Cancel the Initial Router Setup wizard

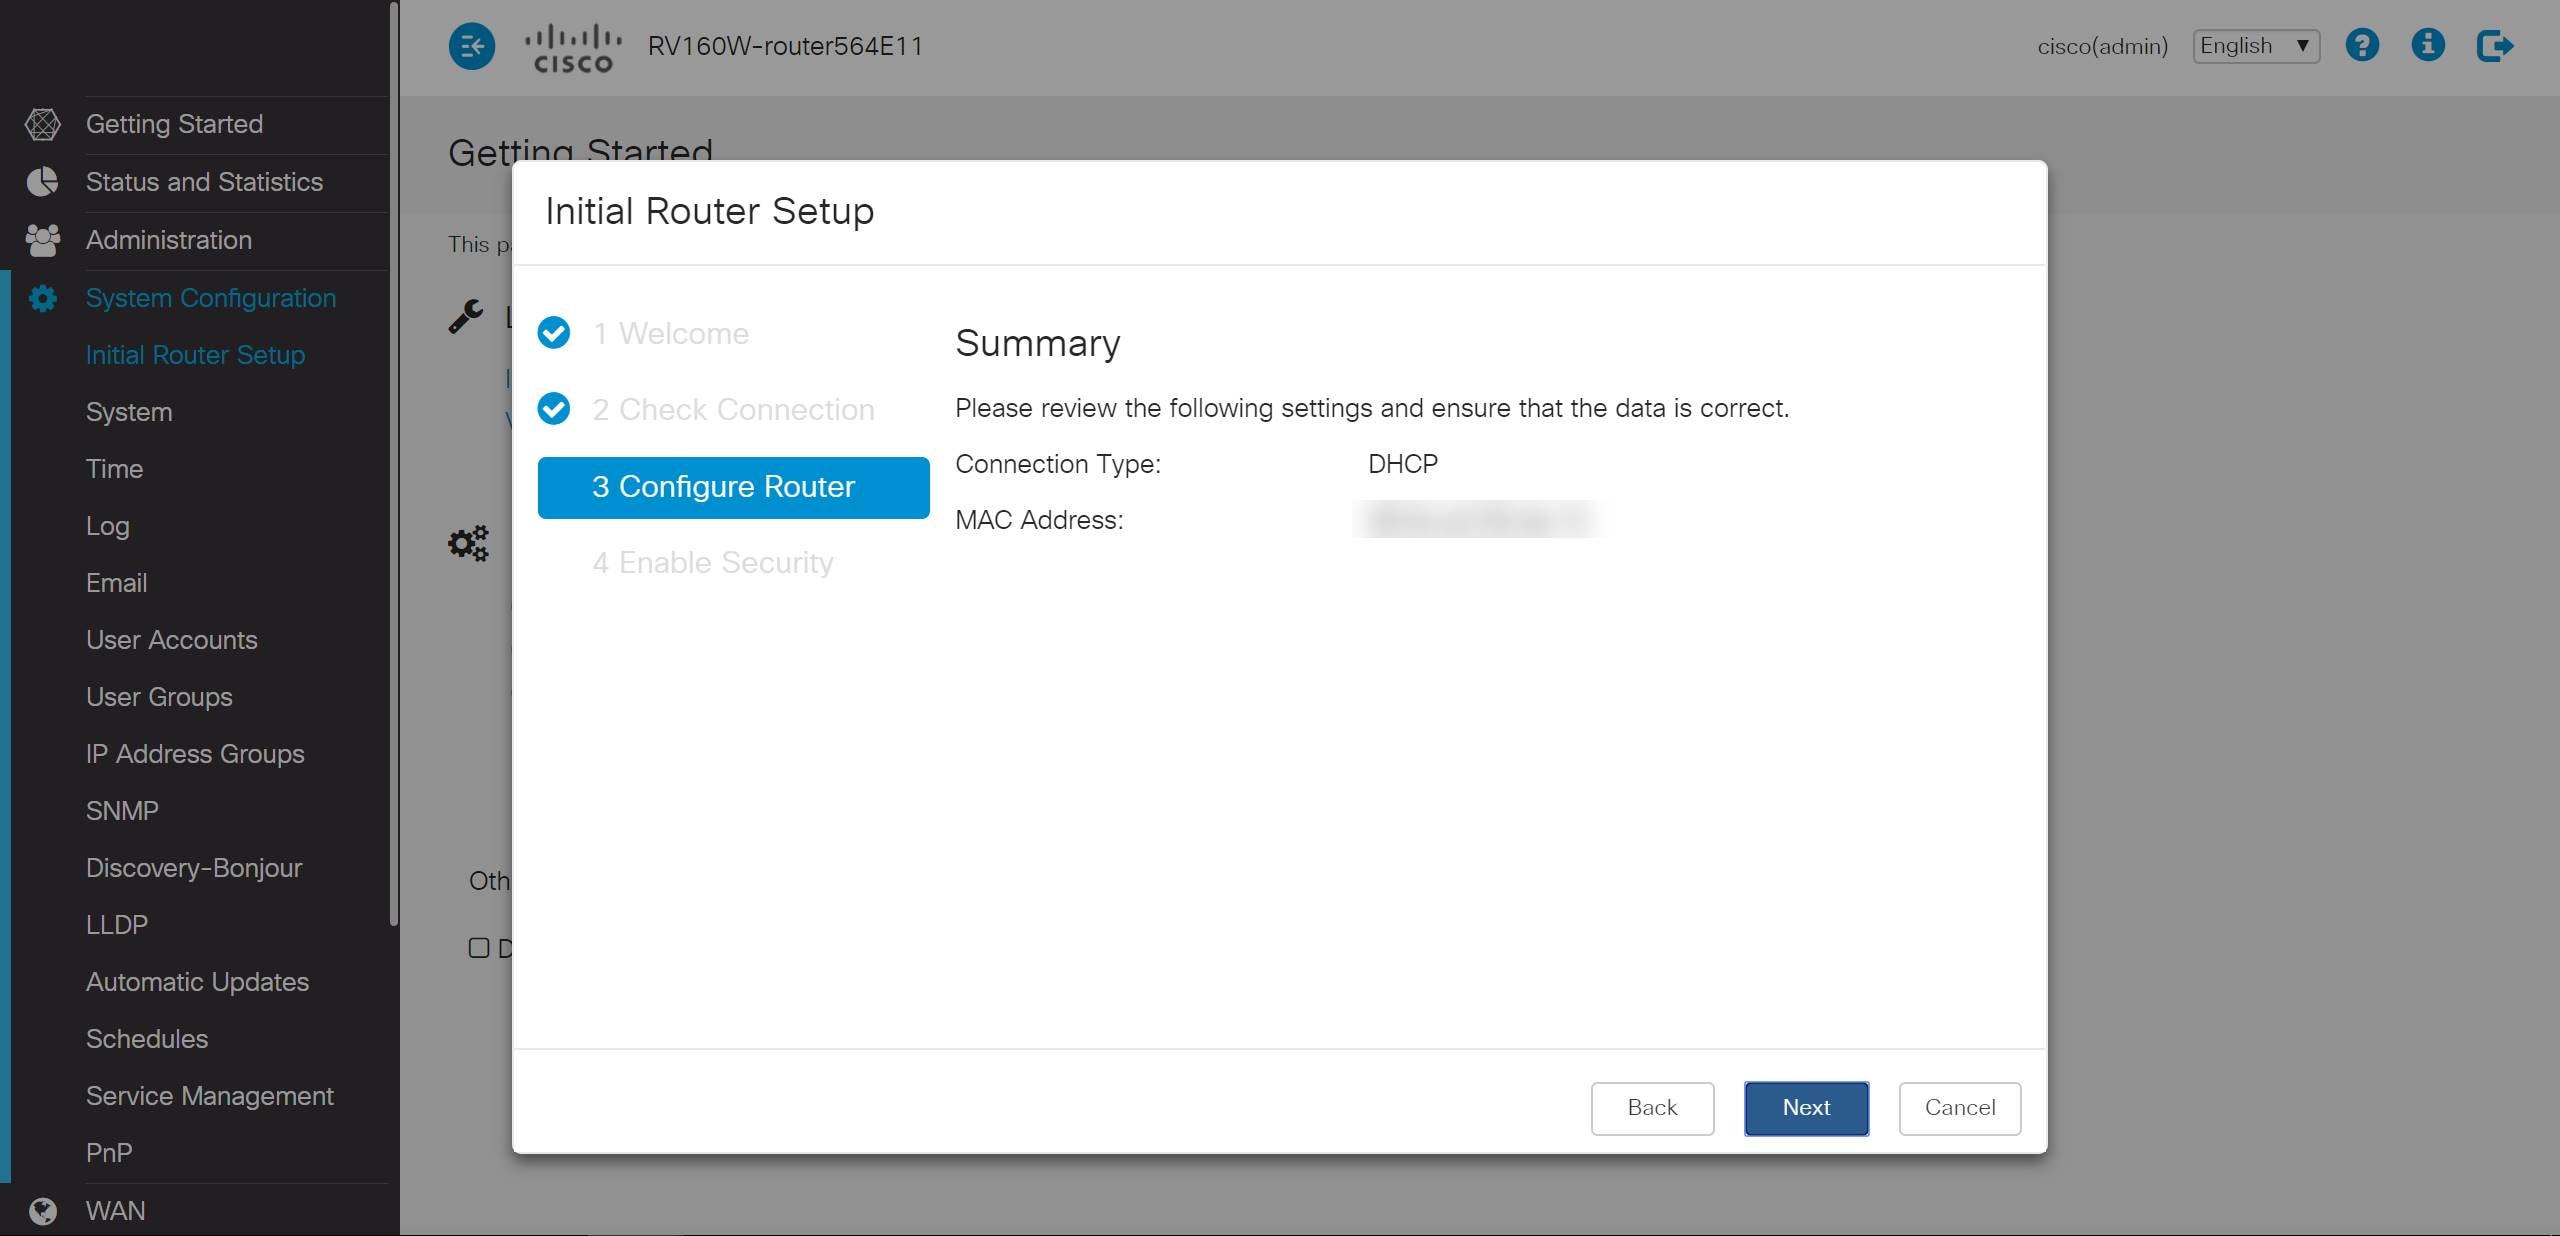pos(1959,1108)
